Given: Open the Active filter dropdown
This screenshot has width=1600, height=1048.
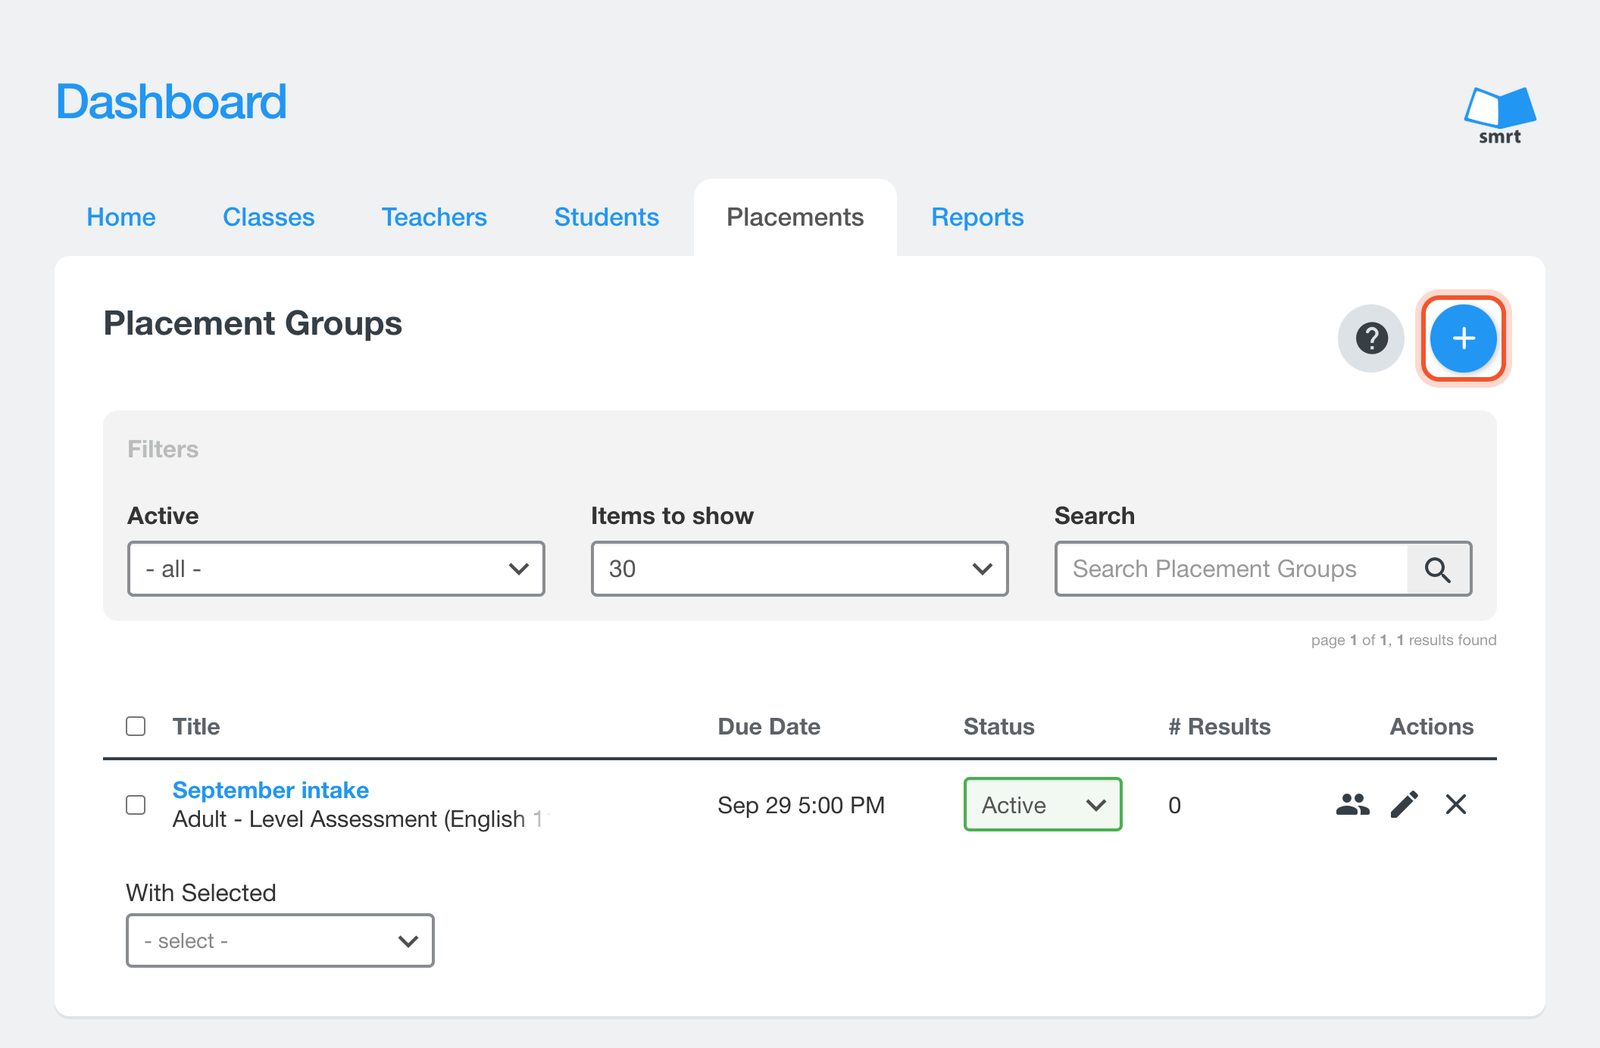Looking at the screenshot, I should (336, 569).
